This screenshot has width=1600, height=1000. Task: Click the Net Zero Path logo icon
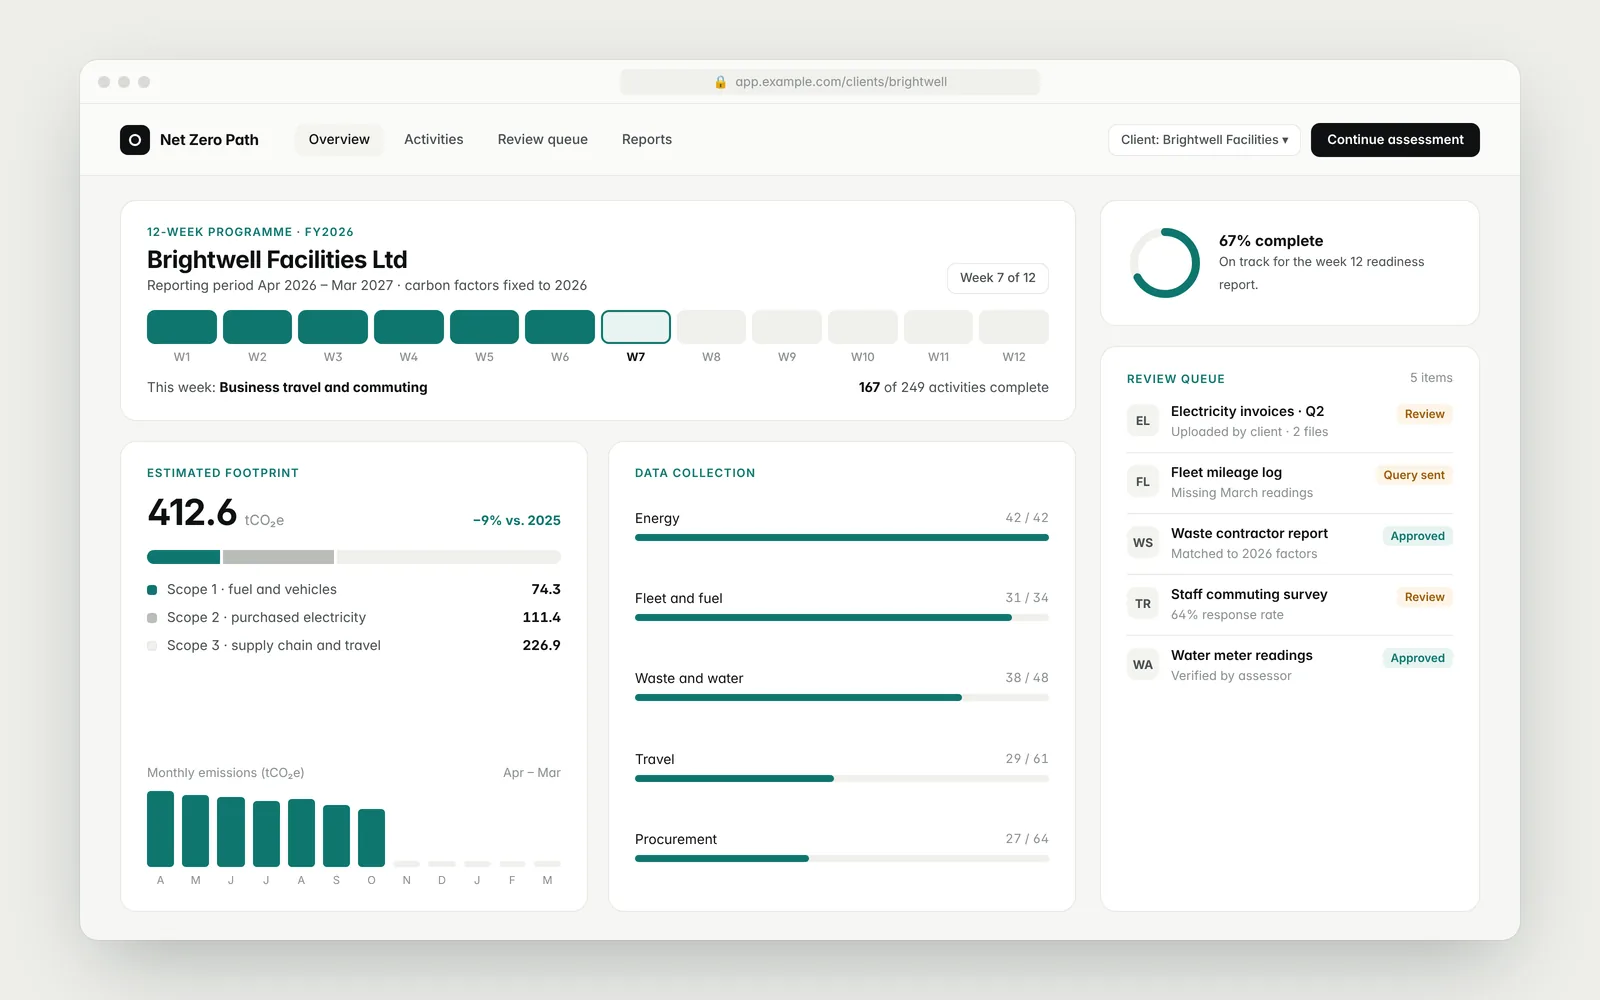135,140
